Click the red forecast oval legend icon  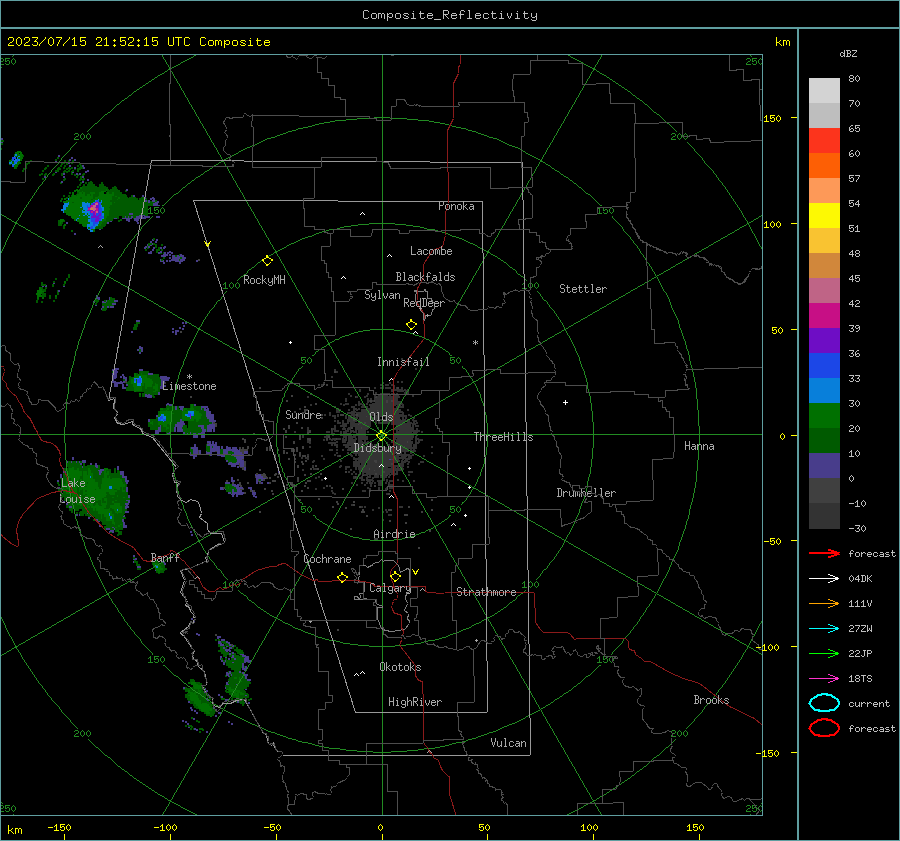click(824, 728)
